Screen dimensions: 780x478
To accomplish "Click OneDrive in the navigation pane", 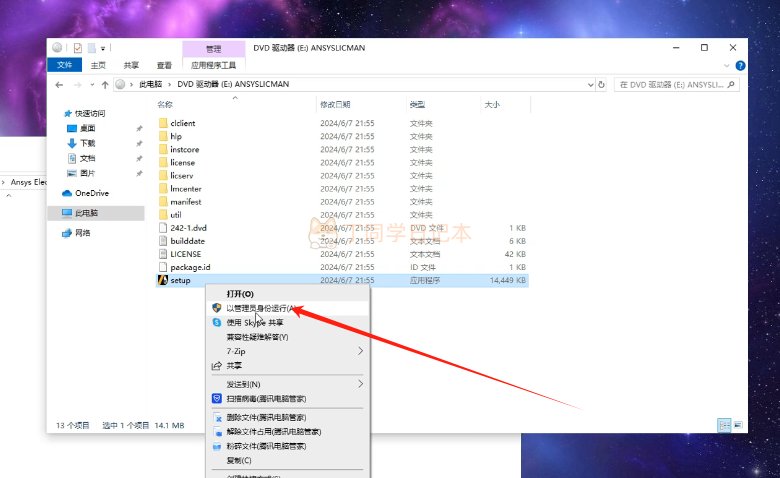I will [85, 193].
